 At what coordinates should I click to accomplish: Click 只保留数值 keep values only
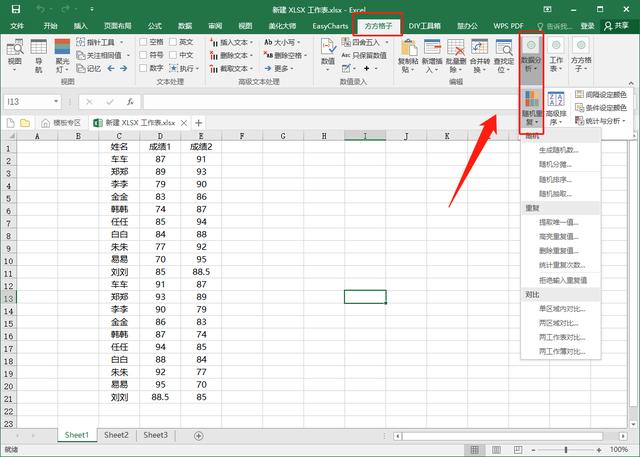point(364,55)
